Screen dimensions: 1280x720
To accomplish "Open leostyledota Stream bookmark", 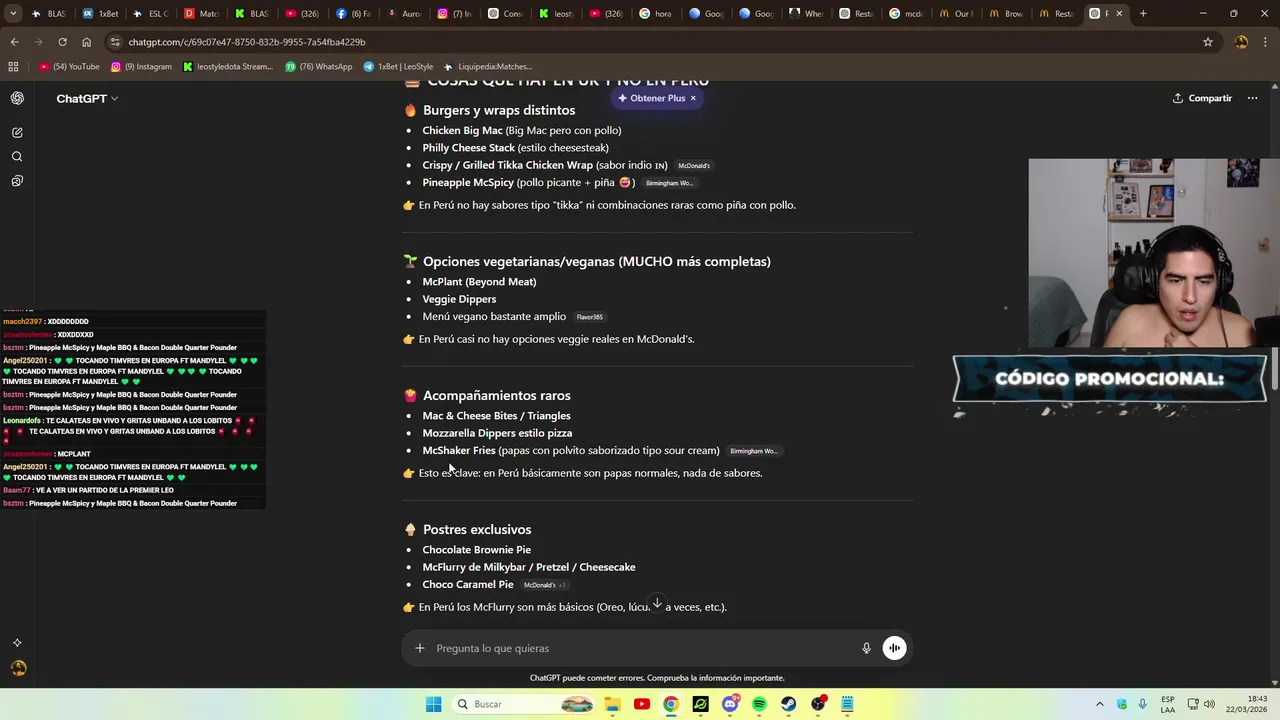I will pos(228,67).
